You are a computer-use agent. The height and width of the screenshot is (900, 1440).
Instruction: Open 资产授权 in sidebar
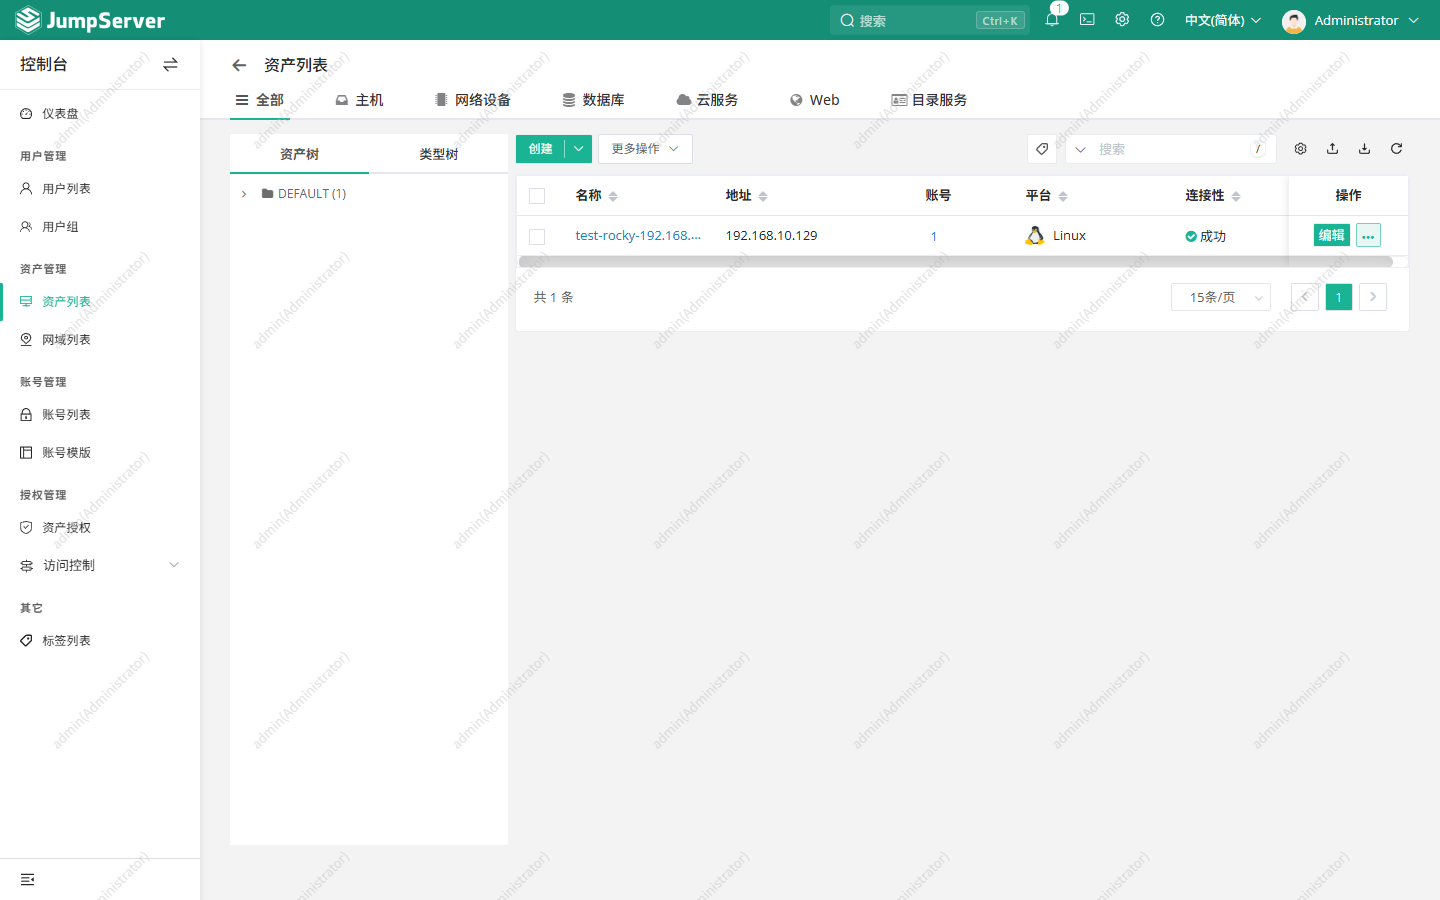point(100,527)
